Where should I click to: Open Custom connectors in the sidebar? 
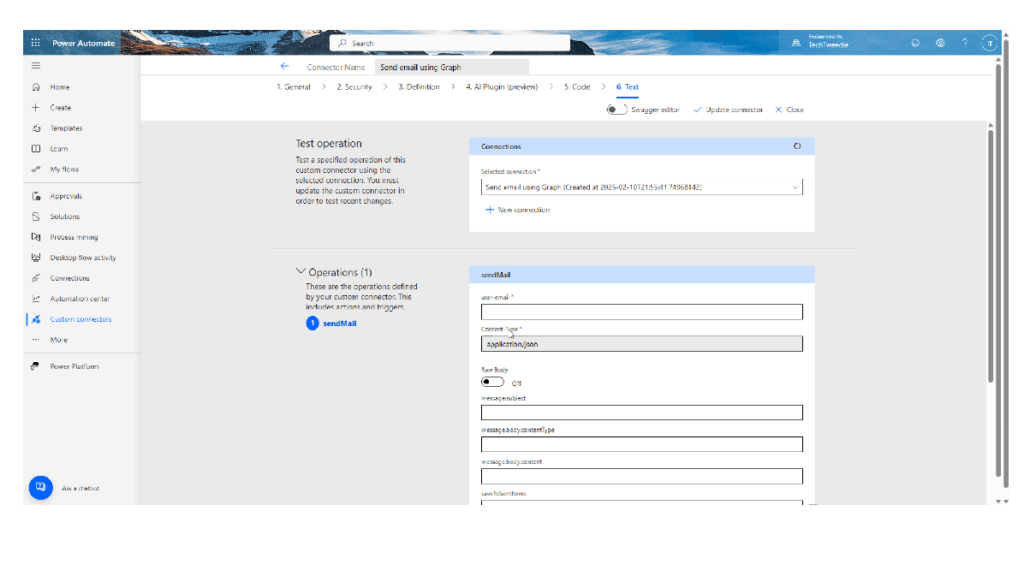(x=80, y=319)
